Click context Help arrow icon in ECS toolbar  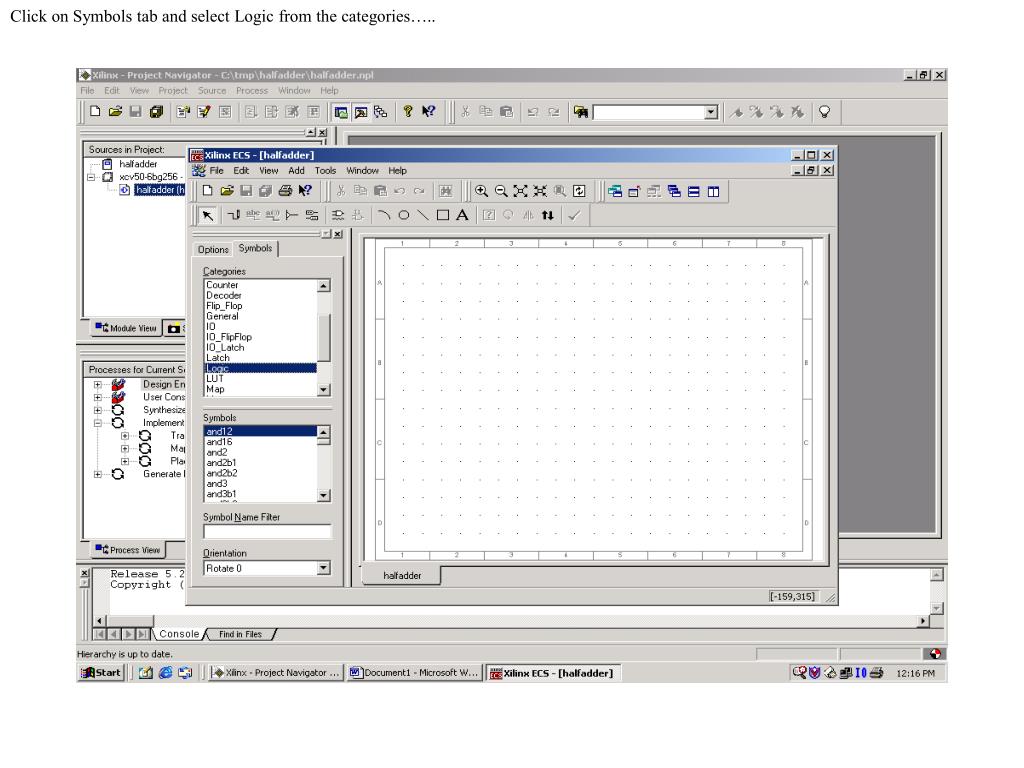tap(305, 191)
